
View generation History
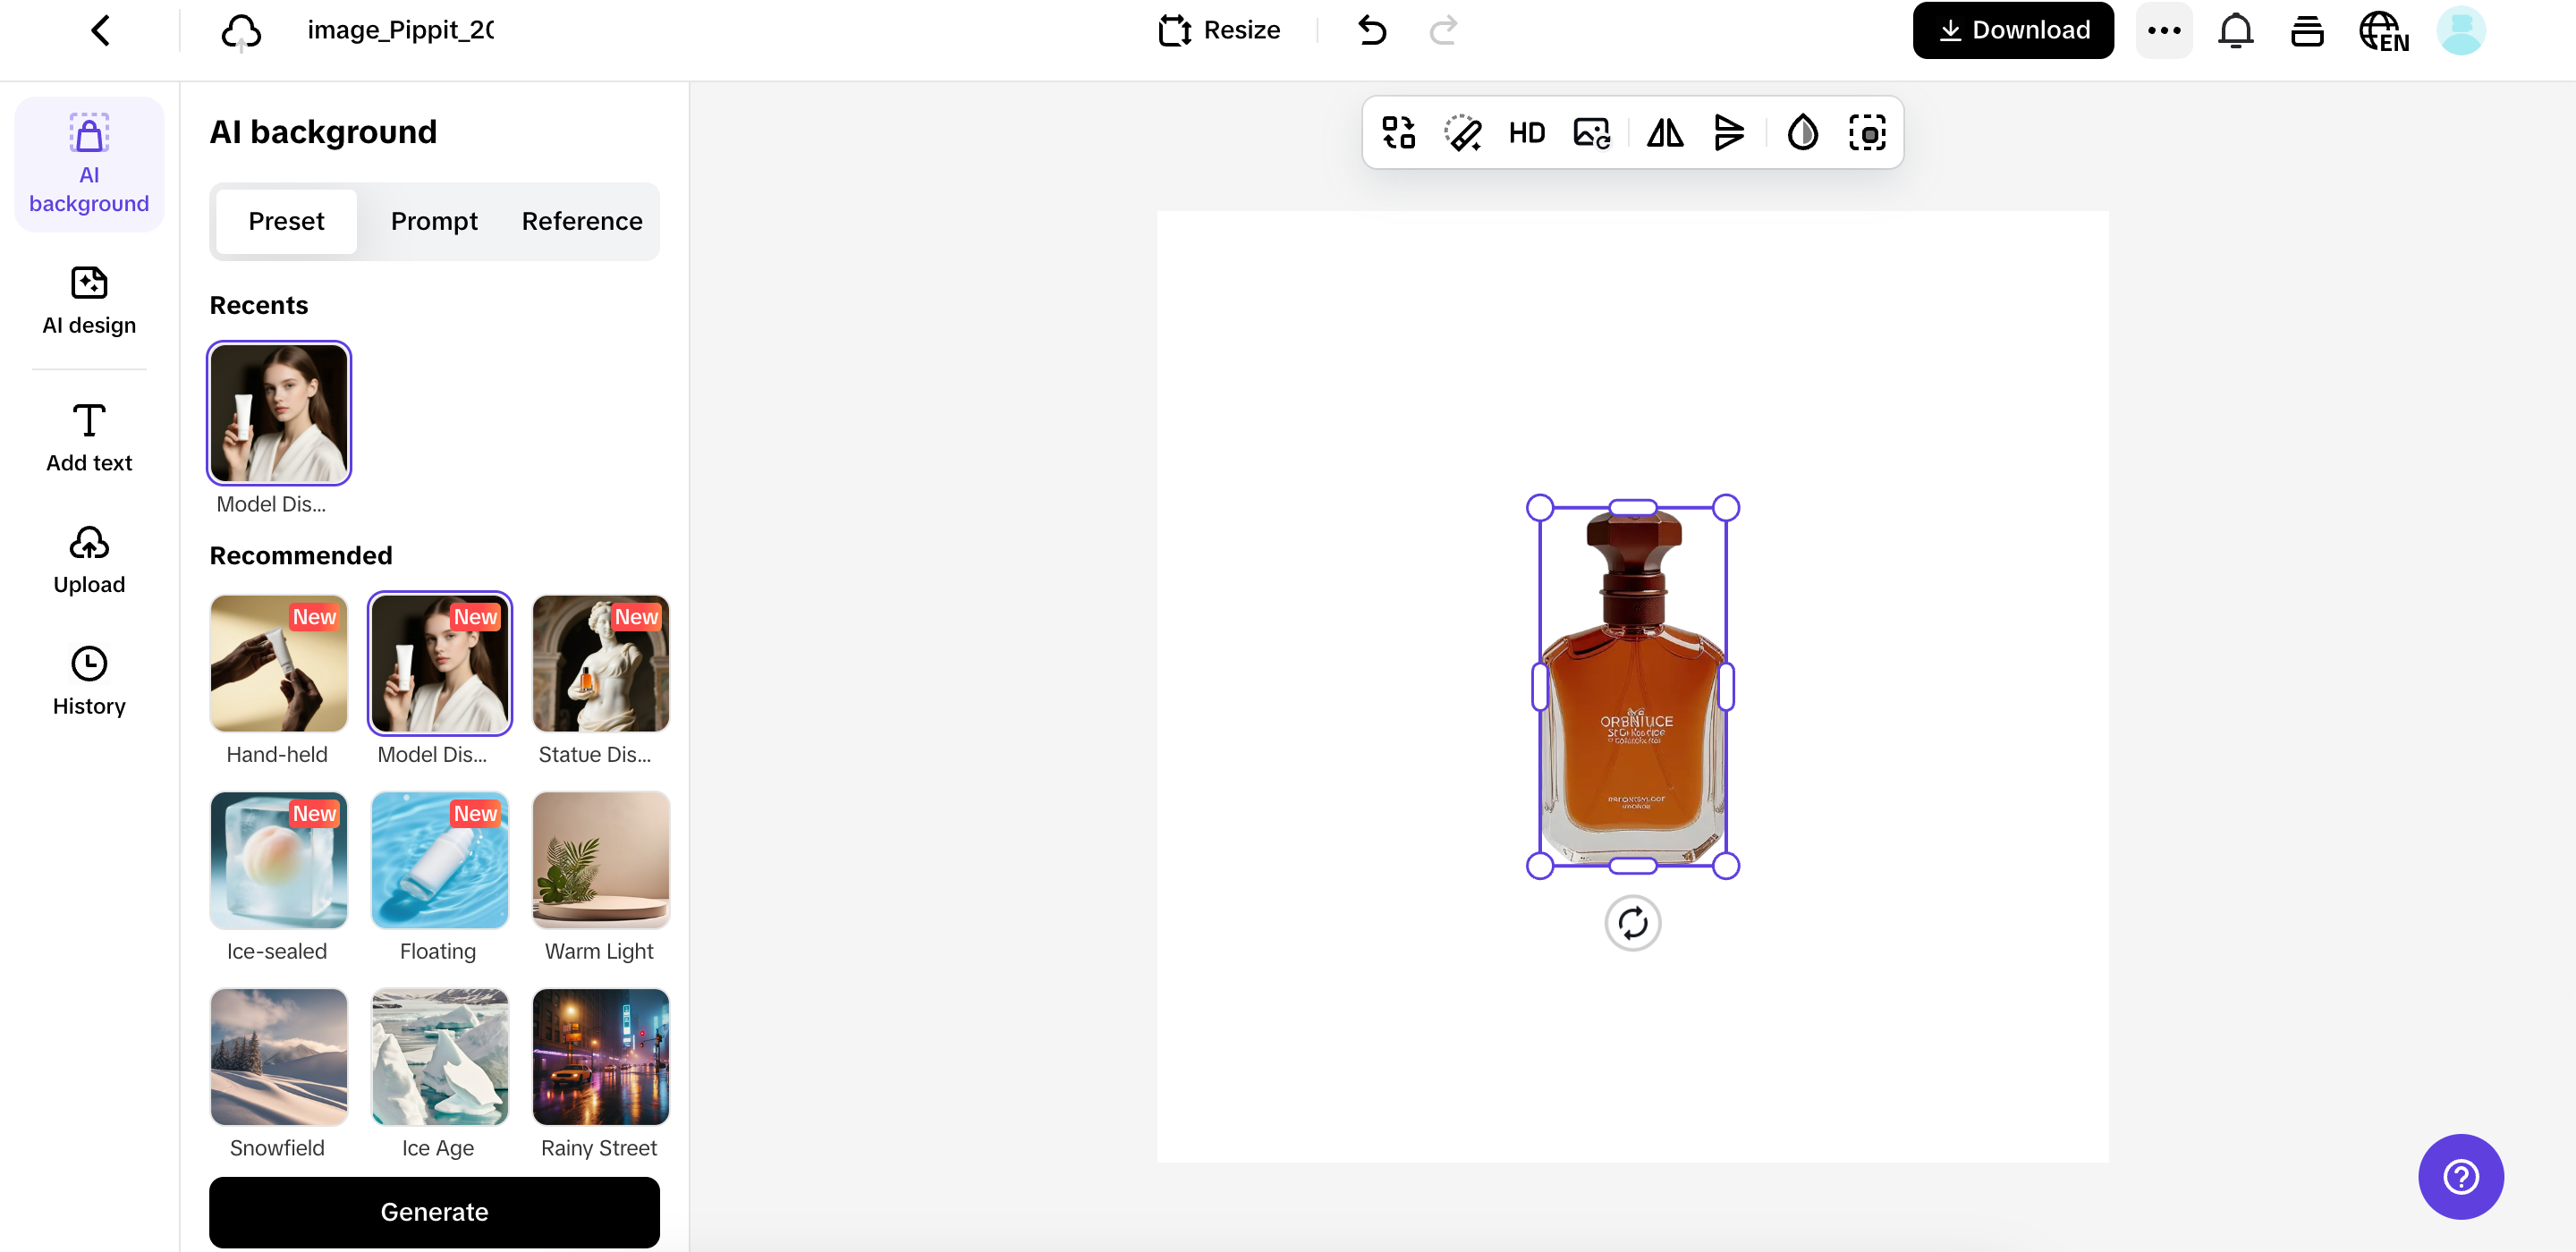tap(88, 680)
